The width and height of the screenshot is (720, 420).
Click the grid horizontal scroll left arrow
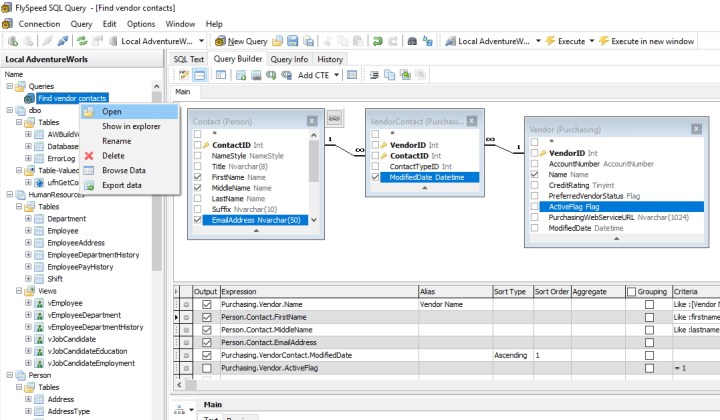[x=179, y=385]
